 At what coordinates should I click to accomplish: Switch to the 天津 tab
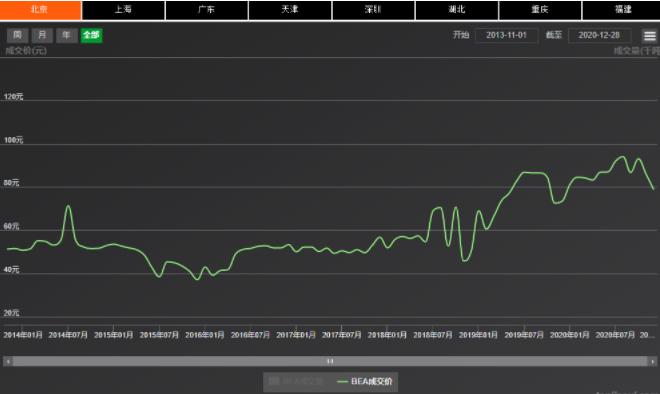290,10
